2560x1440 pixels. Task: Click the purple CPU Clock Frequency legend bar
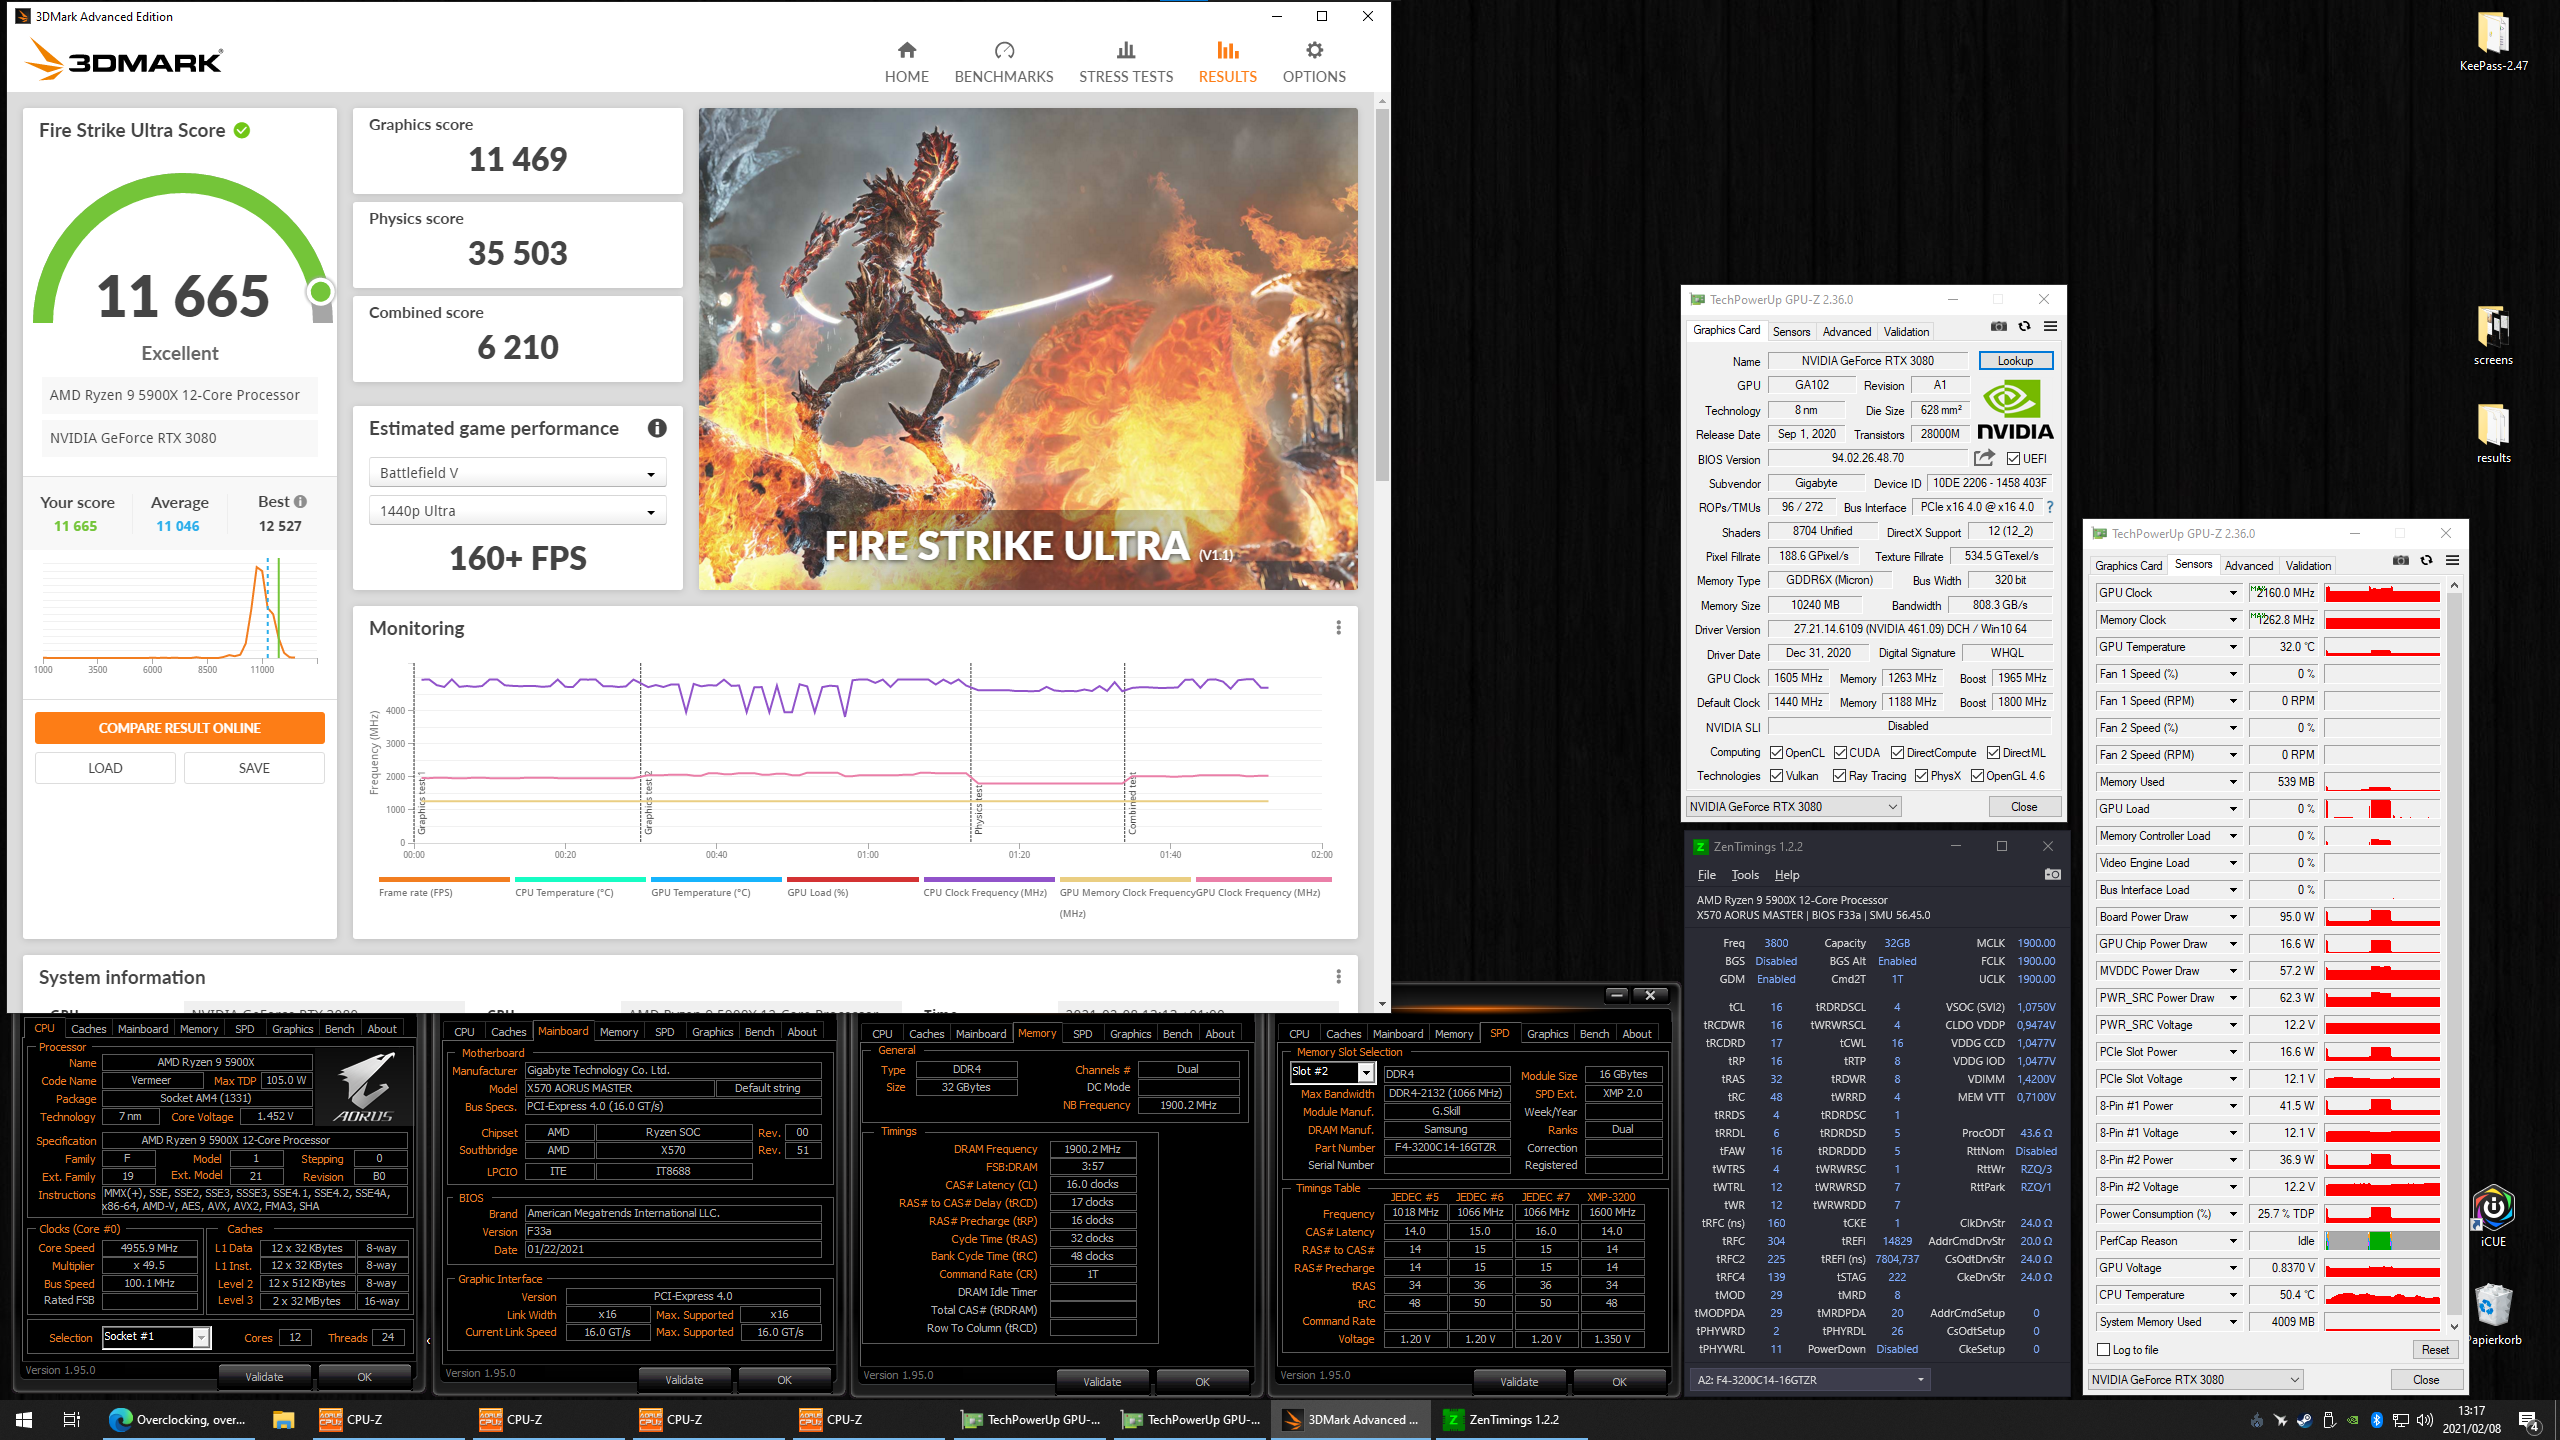(988, 880)
